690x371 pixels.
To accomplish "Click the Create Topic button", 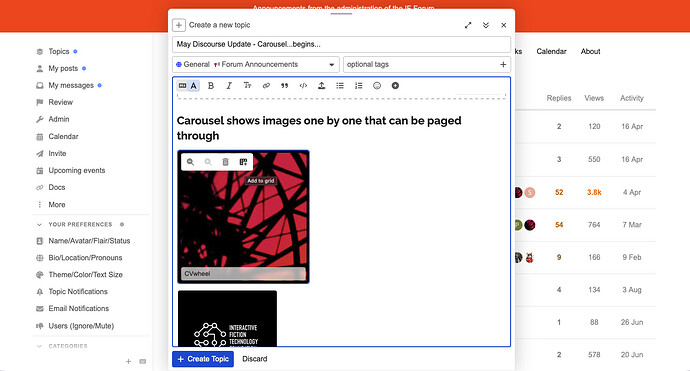I will (203, 359).
